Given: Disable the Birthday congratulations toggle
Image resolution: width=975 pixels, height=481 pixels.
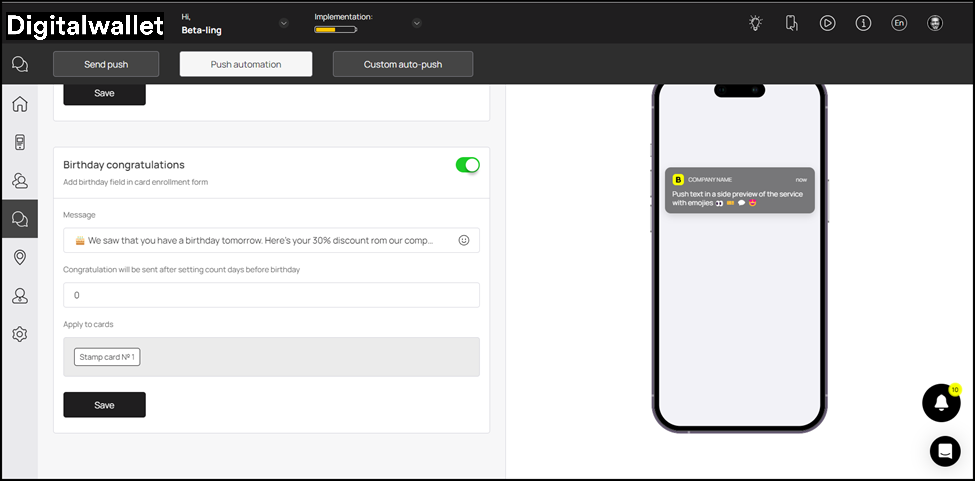Looking at the screenshot, I should 467,165.
